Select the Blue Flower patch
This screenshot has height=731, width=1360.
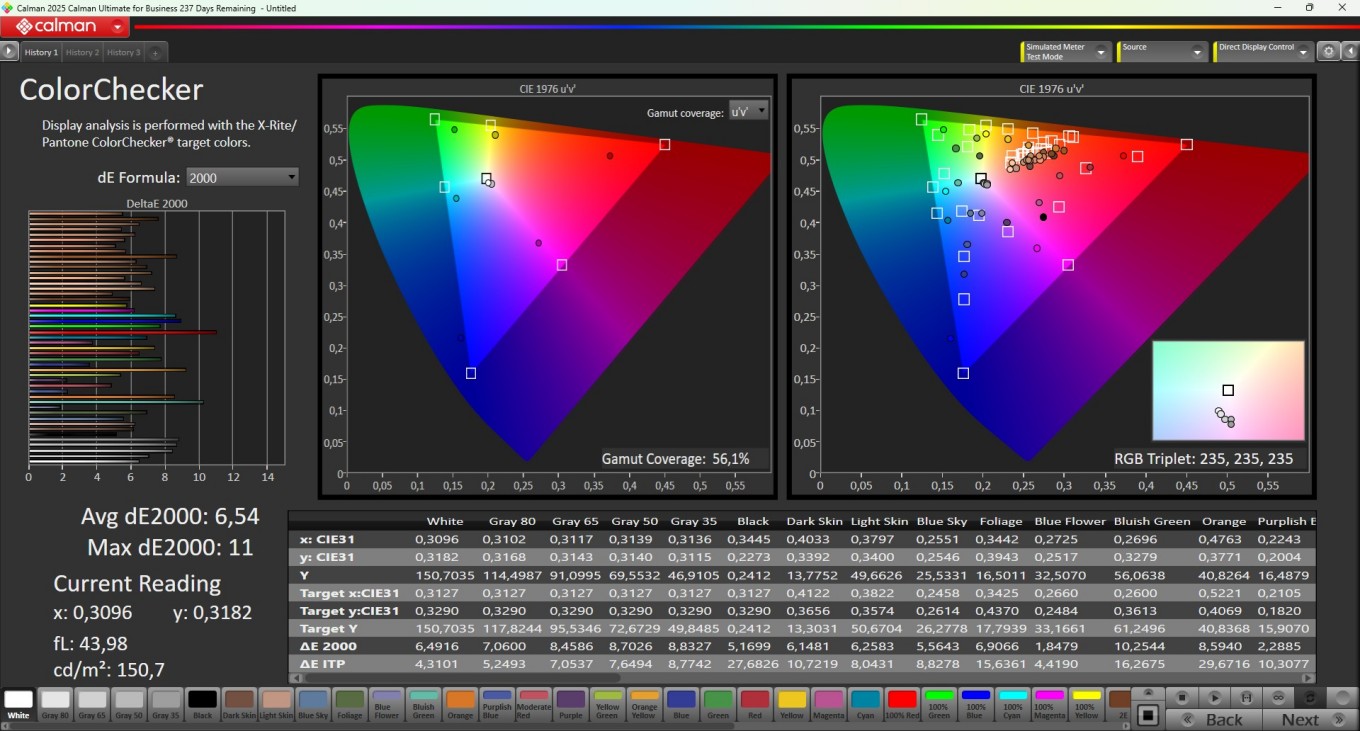coord(386,704)
